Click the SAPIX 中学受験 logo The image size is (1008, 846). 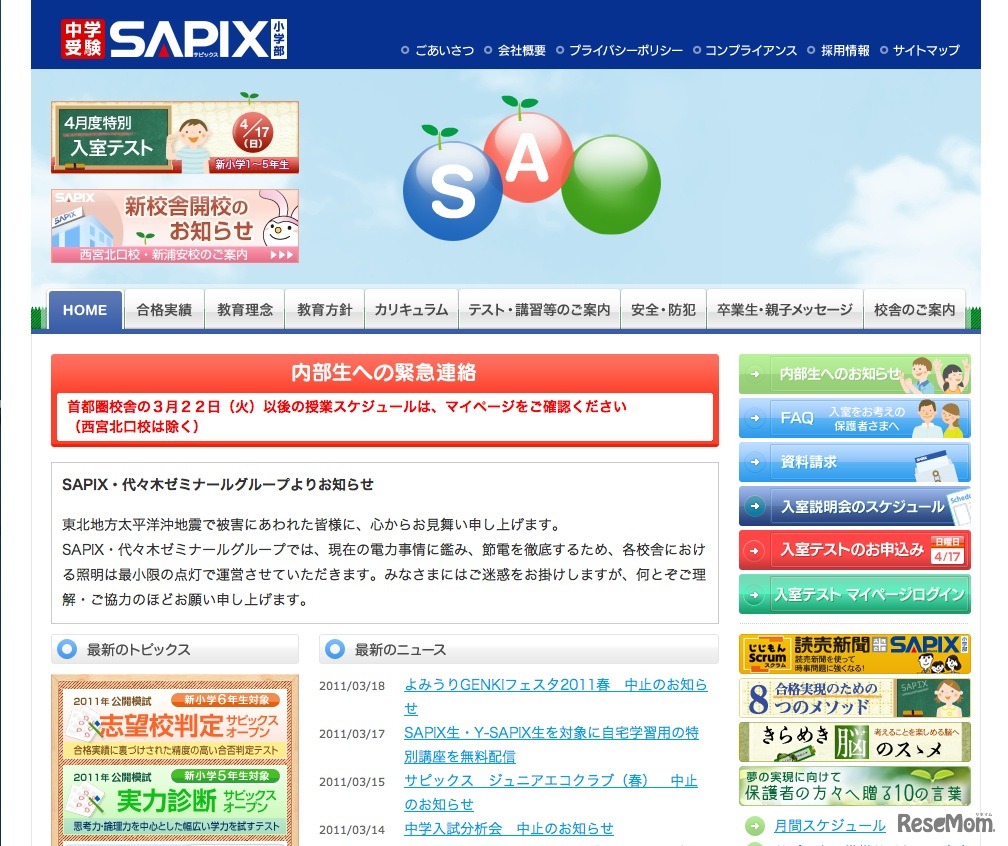point(174,39)
